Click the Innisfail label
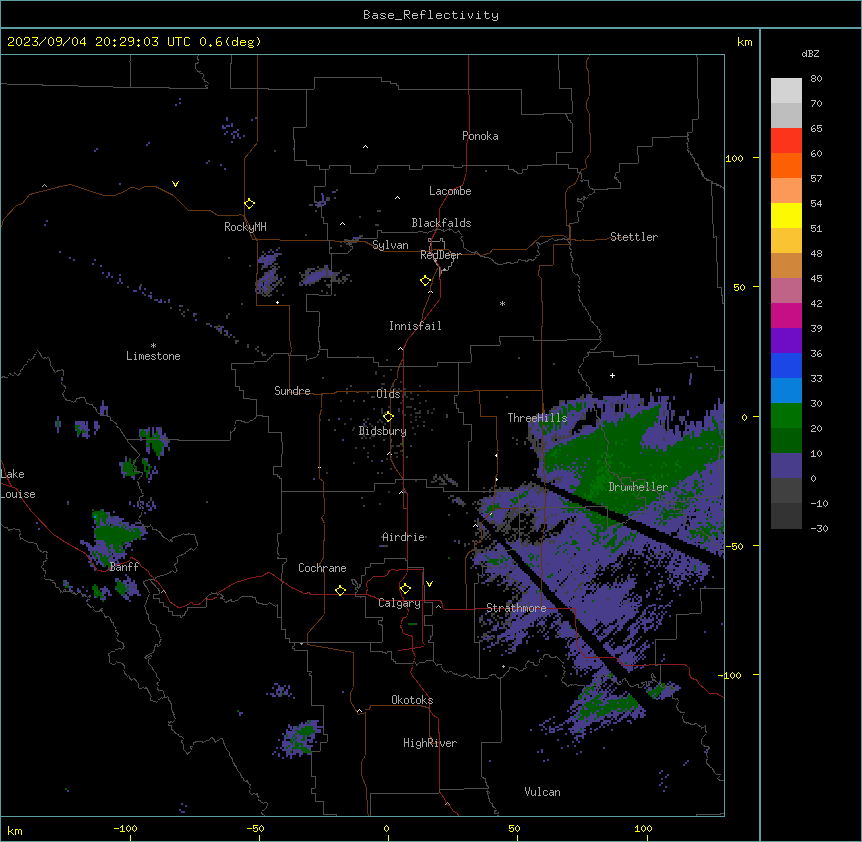 415,326
